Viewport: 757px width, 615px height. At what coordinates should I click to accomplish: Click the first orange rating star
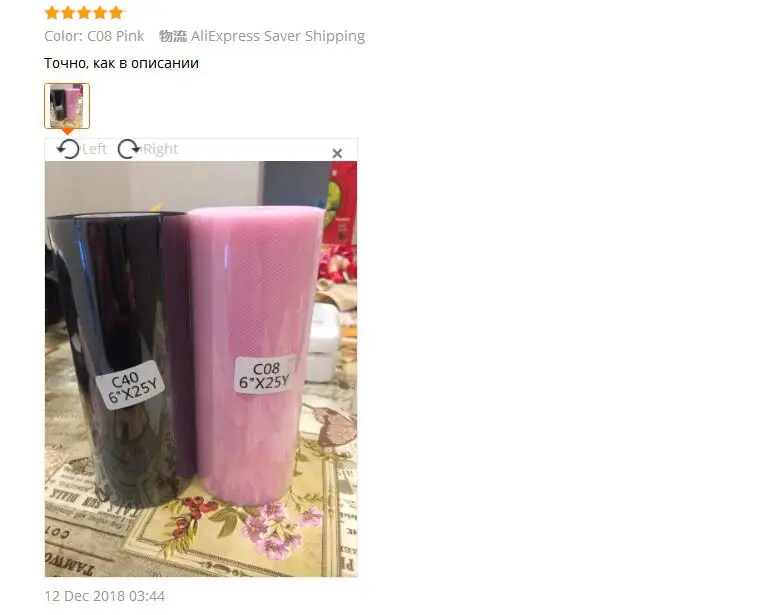click(x=52, y=13)
